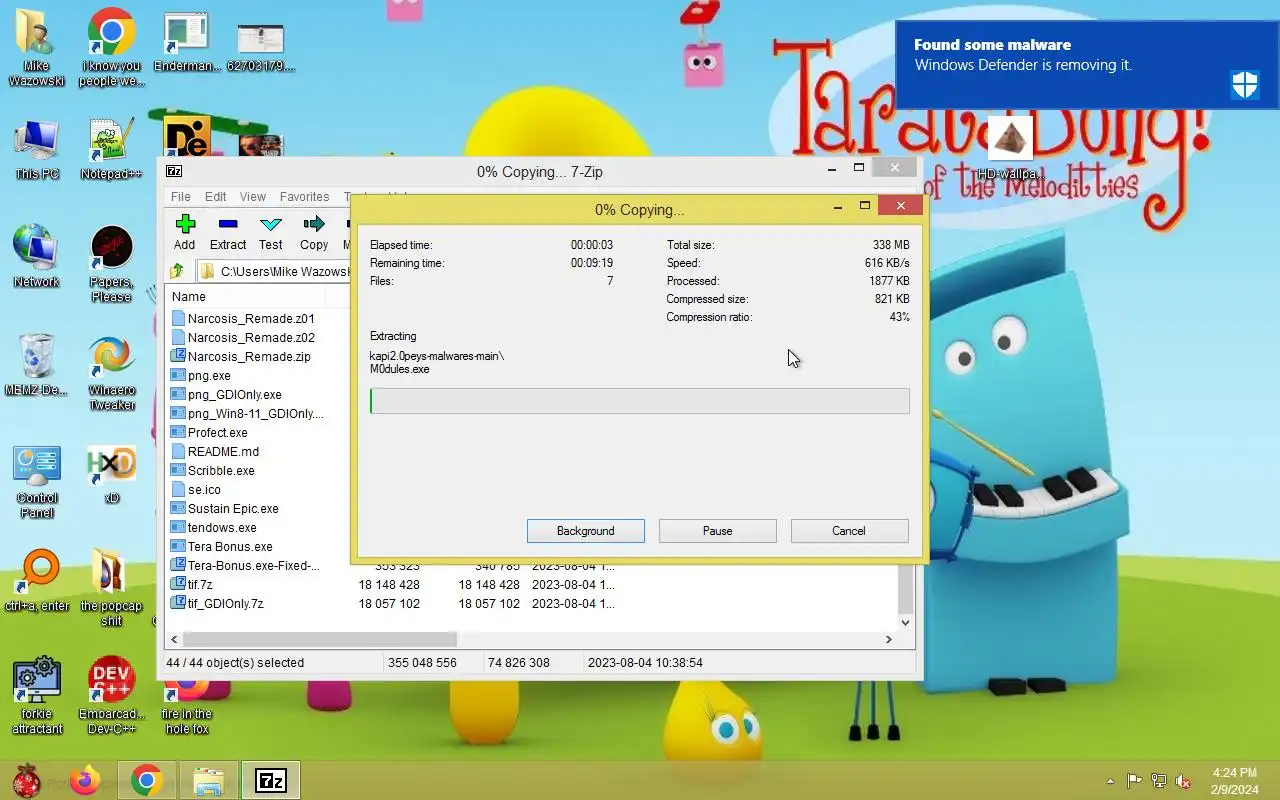
Task: Pause the copying operation
Action: coord(717,531)
